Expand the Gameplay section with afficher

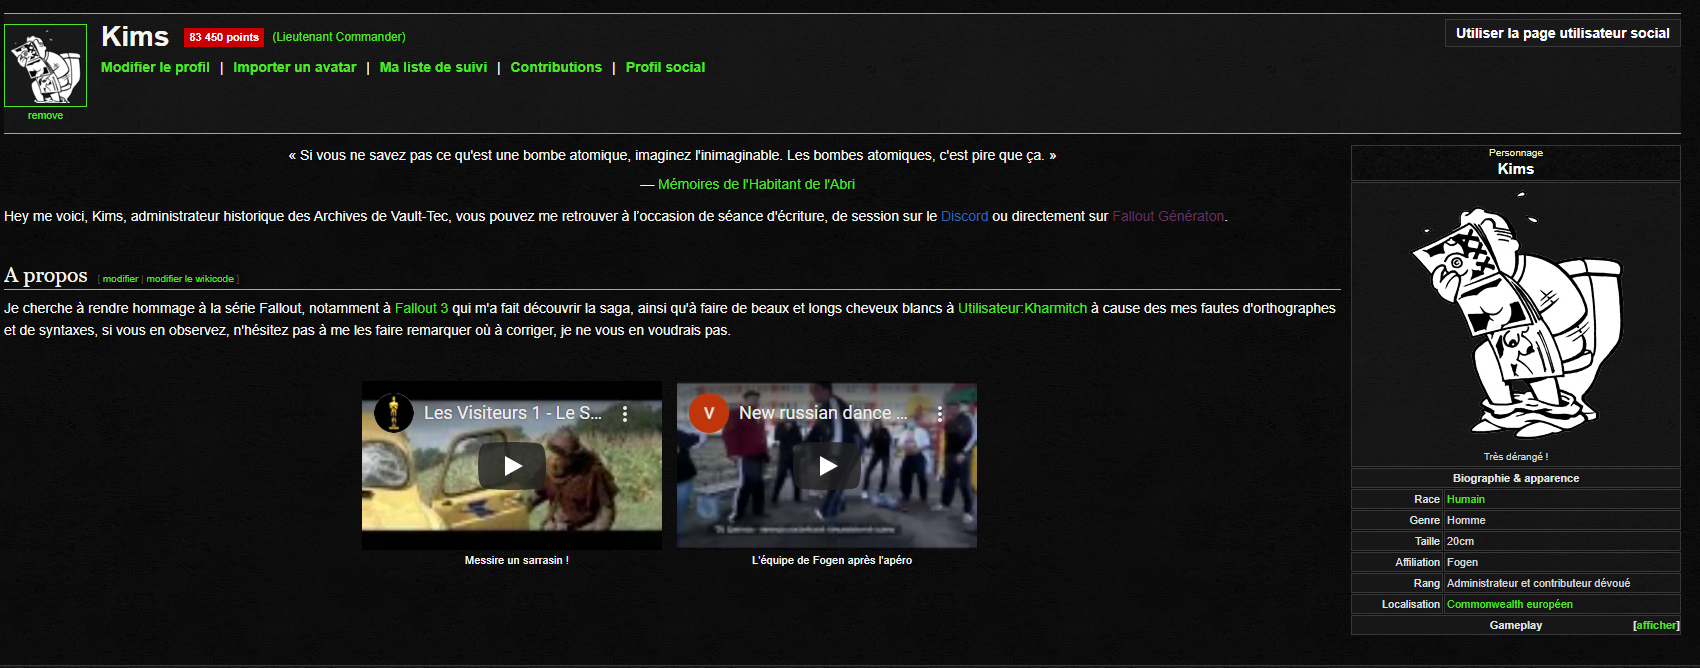tap(1655, 626)
